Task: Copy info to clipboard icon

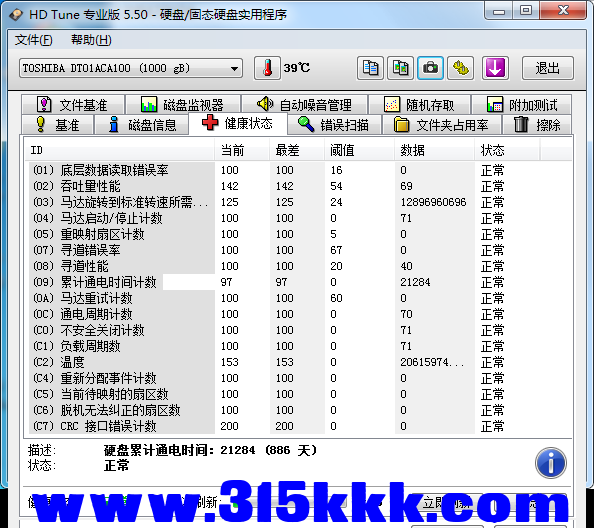Action: pyautogui.click(x=370, y=68)
